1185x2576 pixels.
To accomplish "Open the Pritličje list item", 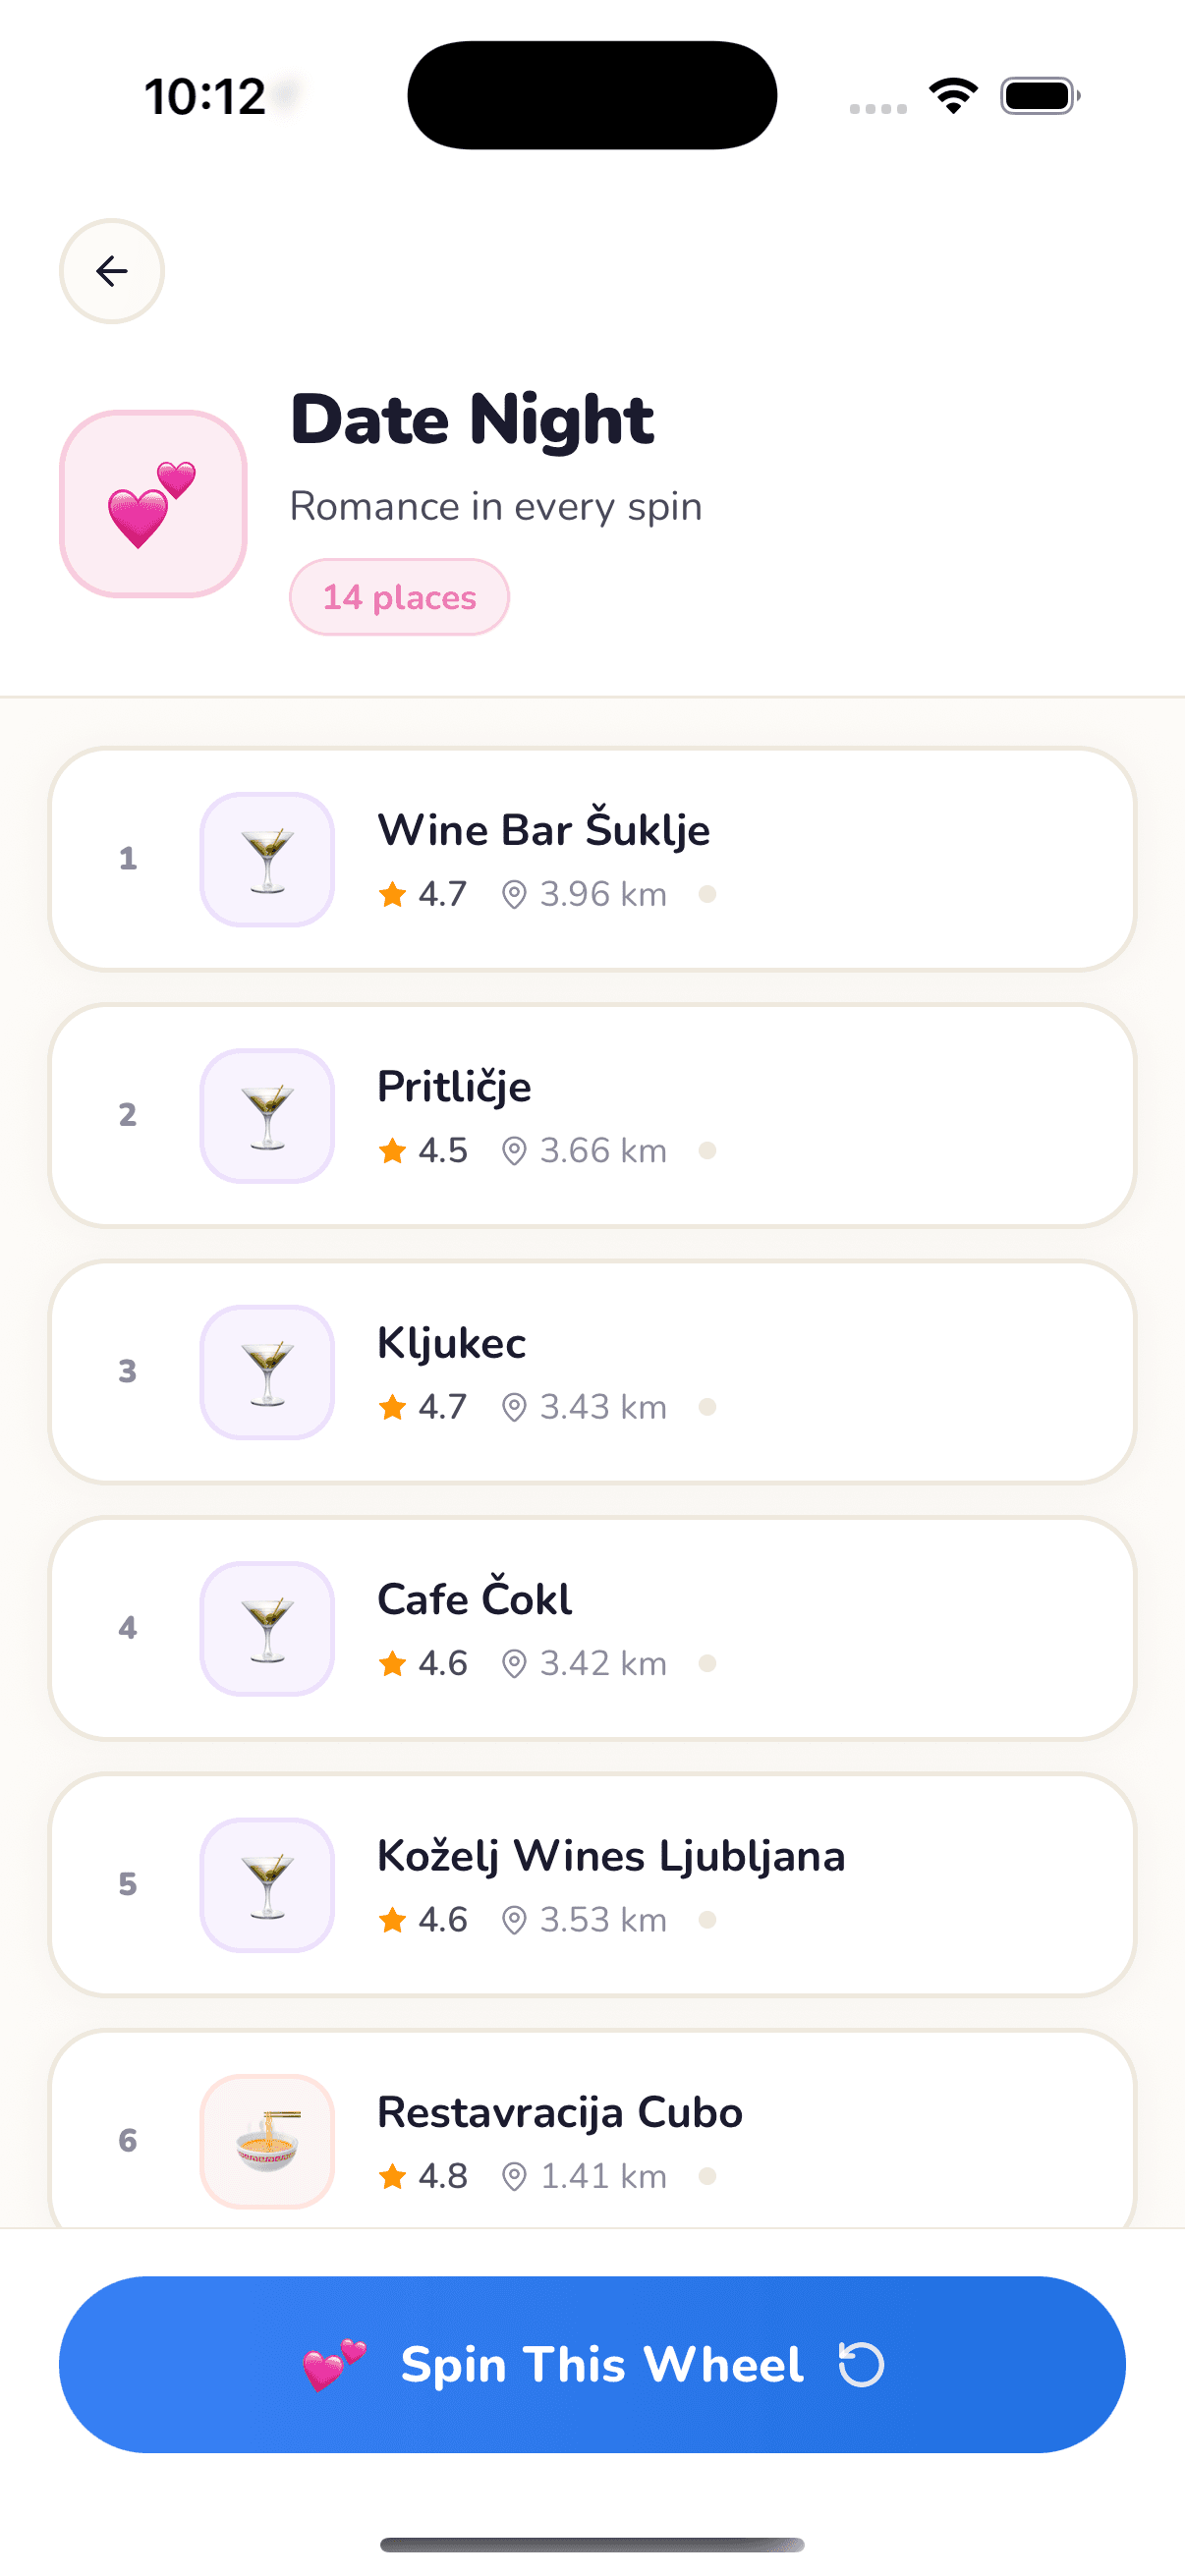I will (x=592, y=1116).
